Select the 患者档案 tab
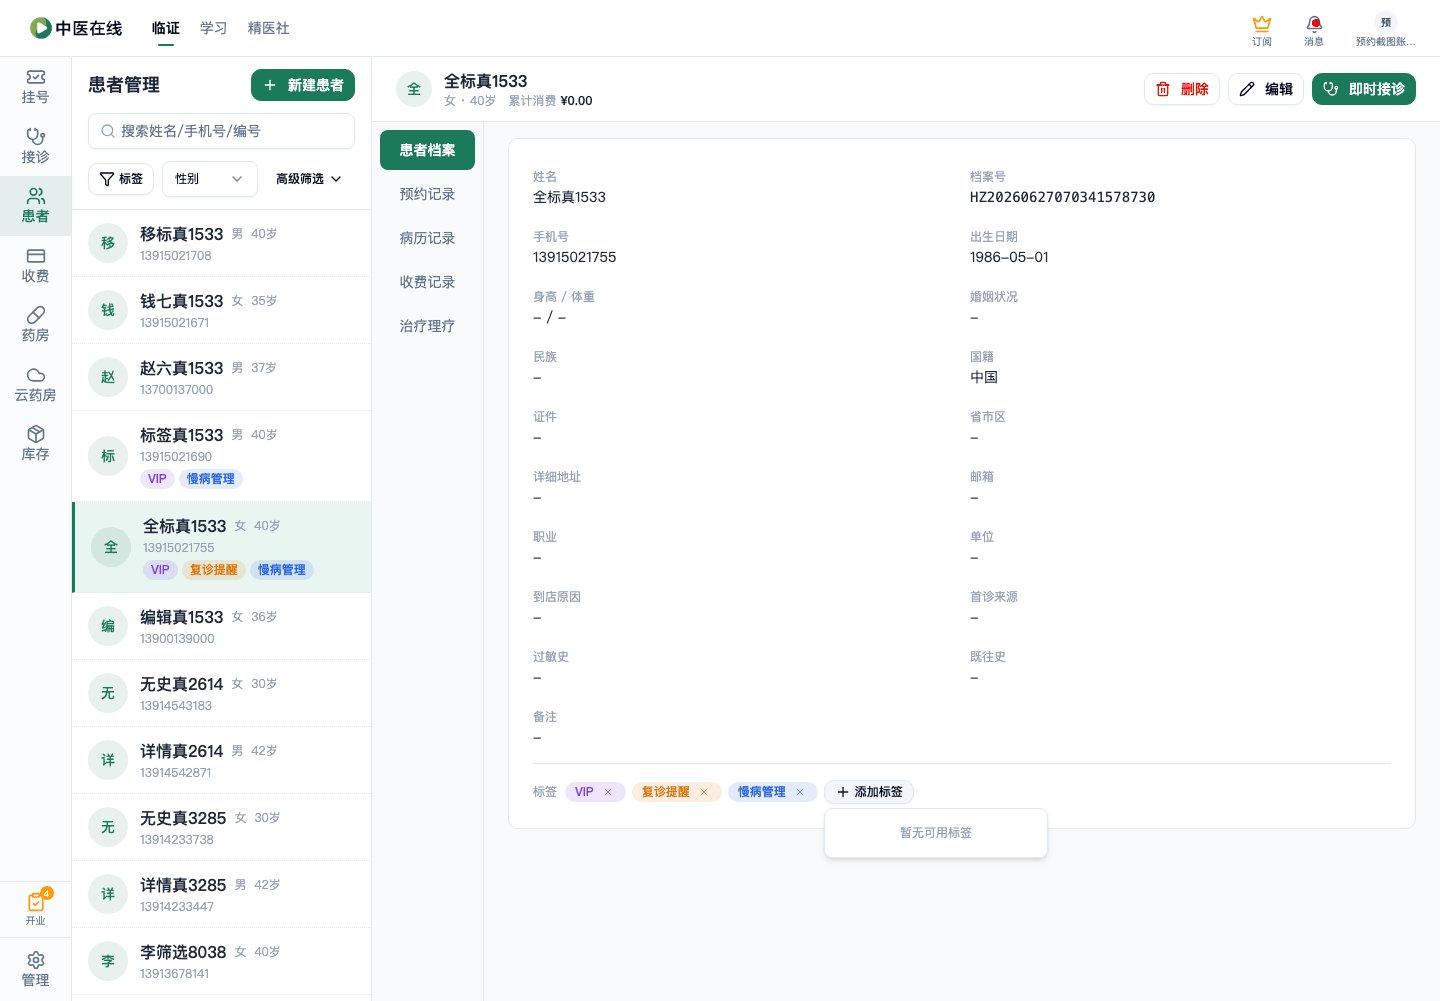This screenshot has height=1001, width=1440. point(427,150)
